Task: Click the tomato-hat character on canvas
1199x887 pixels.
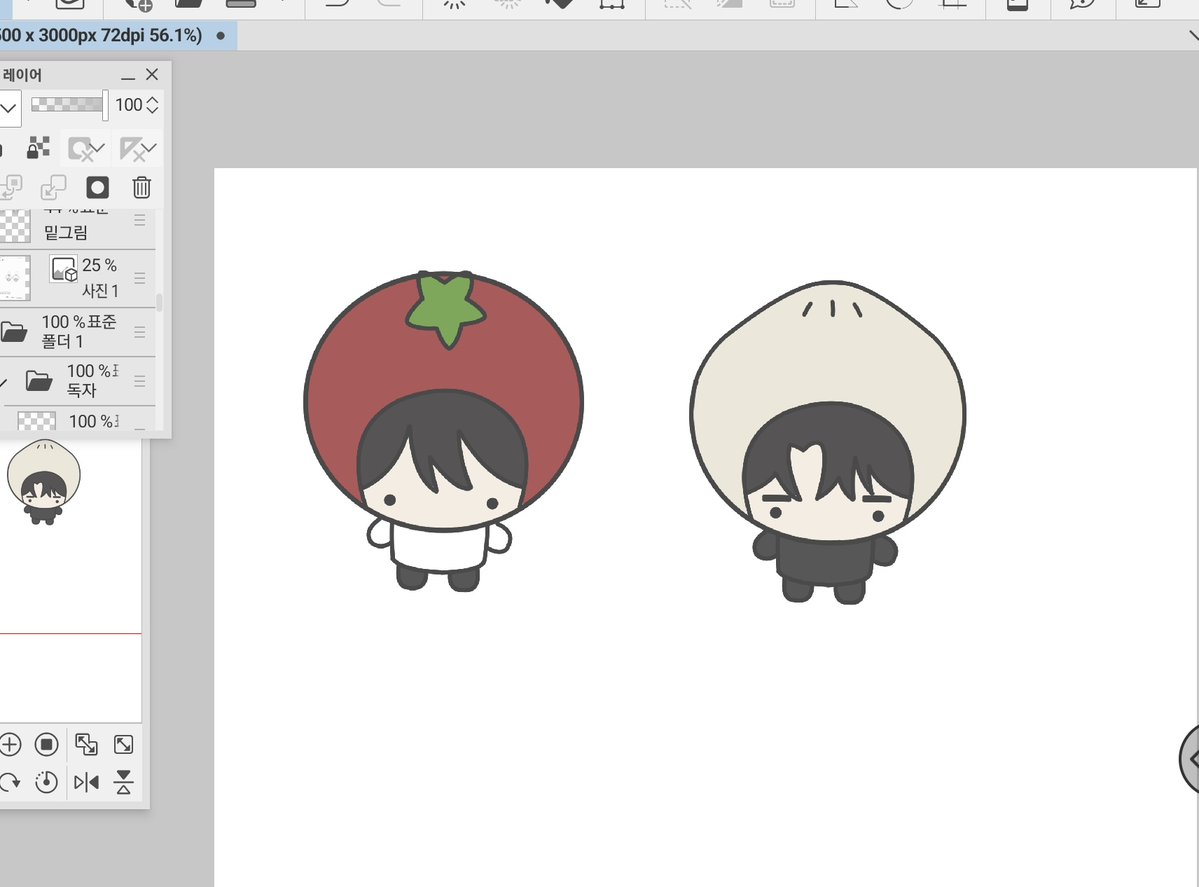Action: pyautogui.click(x=444, y=431)
